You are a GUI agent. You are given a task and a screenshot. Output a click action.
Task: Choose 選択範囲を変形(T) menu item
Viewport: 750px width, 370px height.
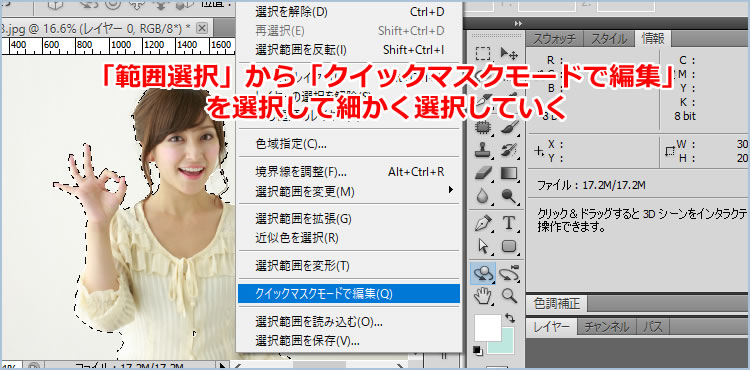coord(349,265)
